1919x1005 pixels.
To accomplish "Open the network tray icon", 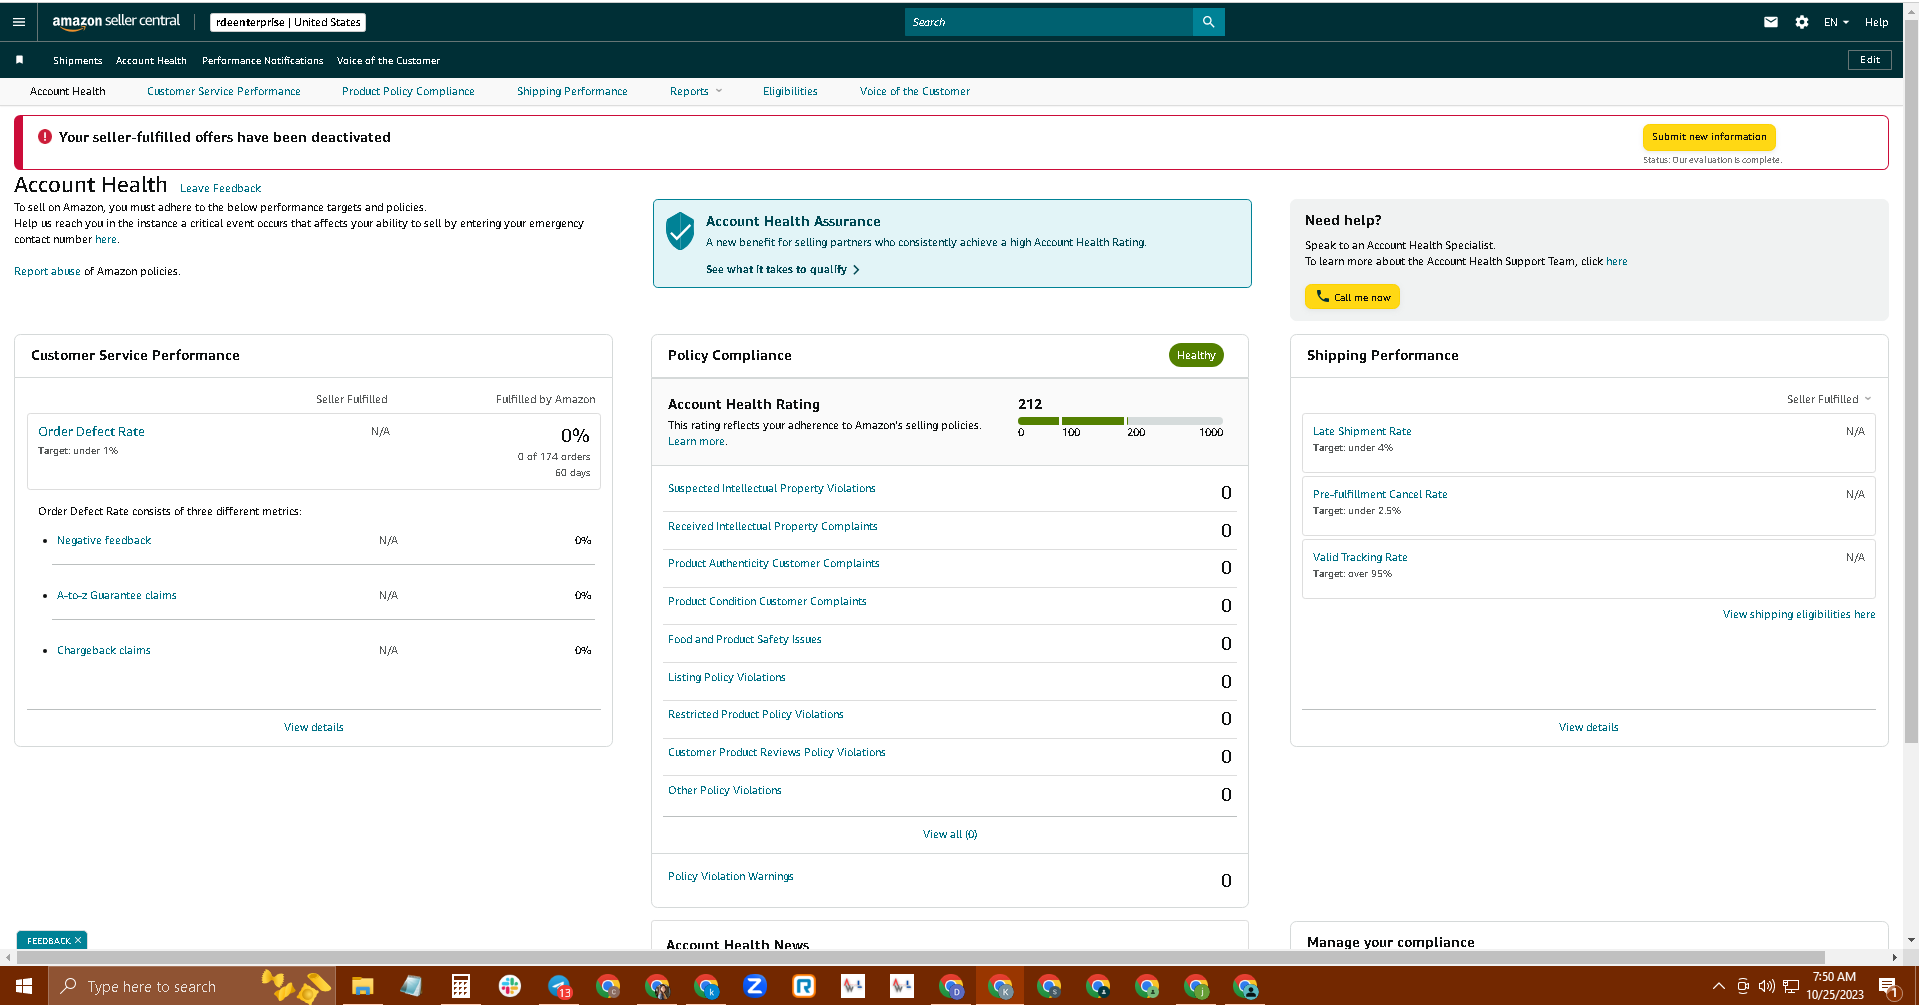I will (x=1791, y=986).
